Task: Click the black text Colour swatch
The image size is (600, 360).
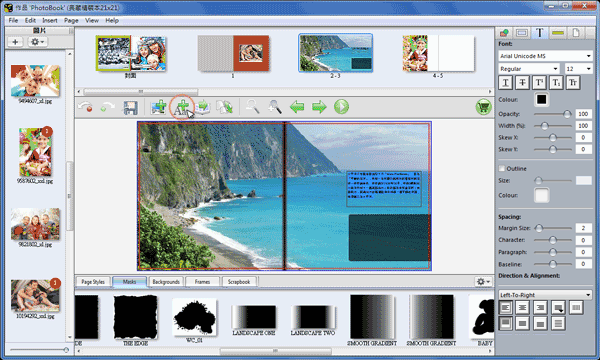Action: coord(541,99)
